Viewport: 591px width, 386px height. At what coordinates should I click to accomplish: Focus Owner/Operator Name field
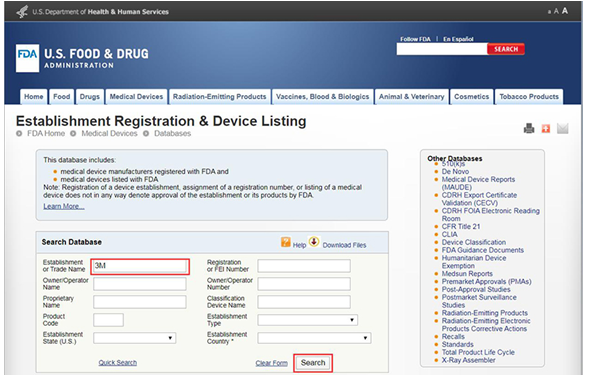pos(140,284)
